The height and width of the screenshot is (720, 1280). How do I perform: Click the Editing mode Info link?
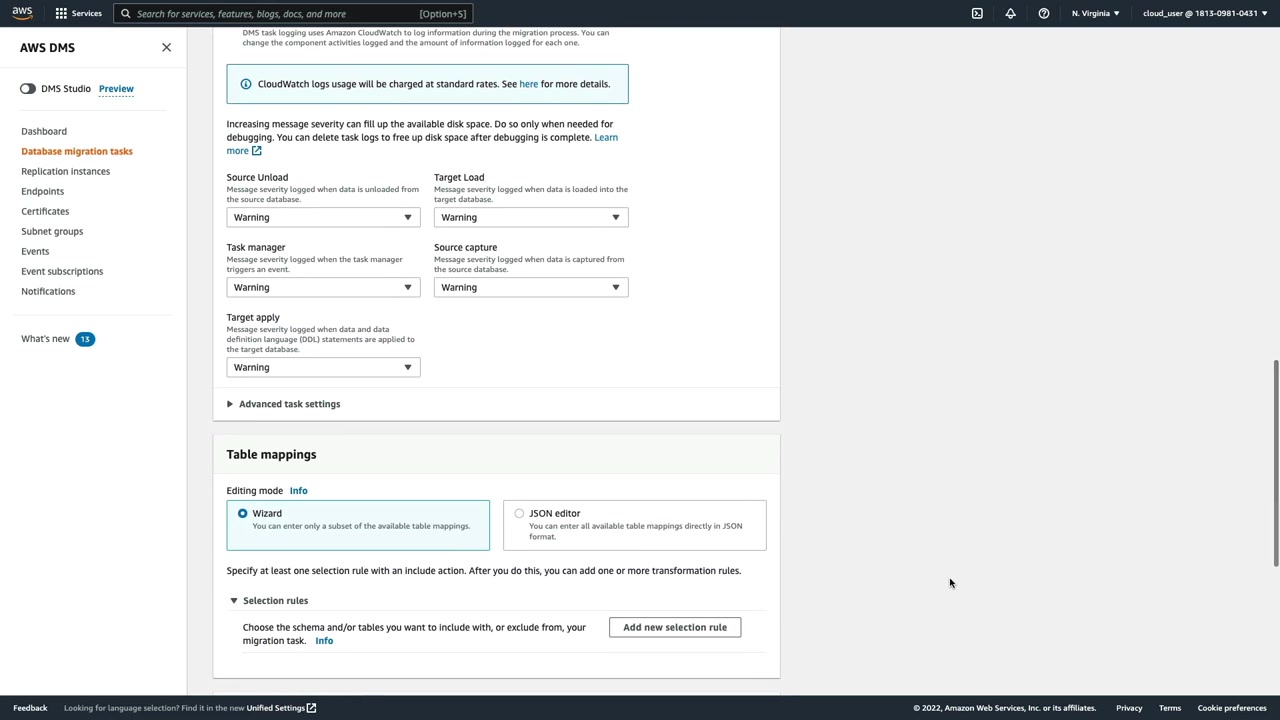(298, 491)
